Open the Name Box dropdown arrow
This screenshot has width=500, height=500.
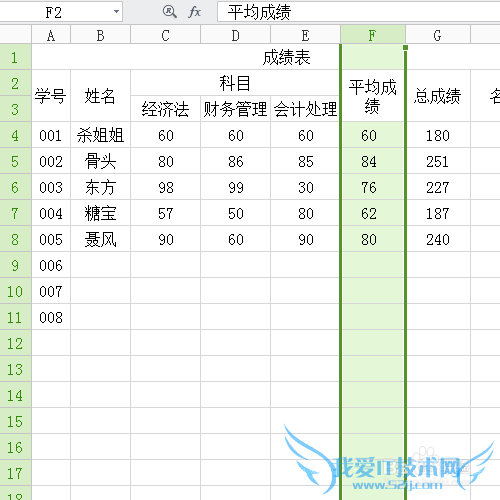pyautogui.click(x=116, y=12)
